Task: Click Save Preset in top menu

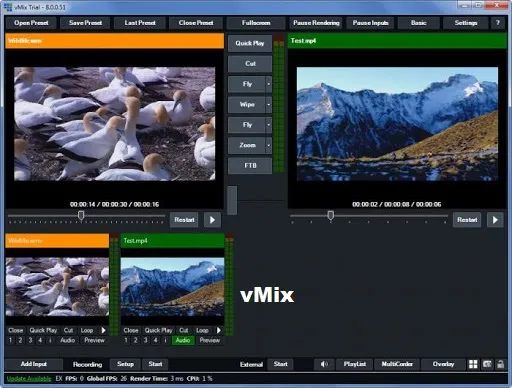Action: click(x=85, y=23)
